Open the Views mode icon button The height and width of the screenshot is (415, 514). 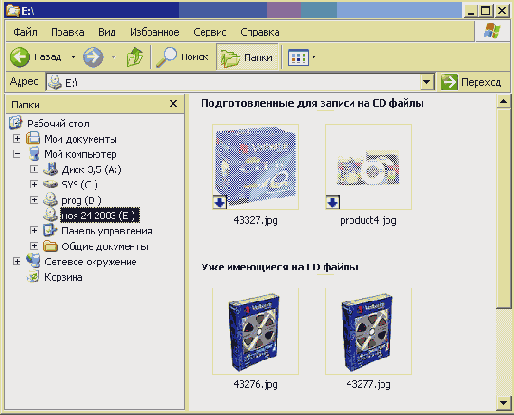[x=298, y=58]
